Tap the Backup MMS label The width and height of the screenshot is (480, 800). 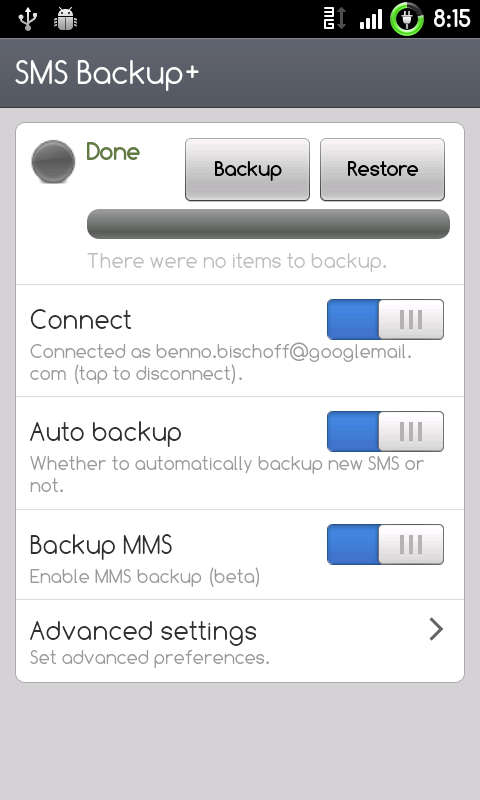click(x=101, y=545)
